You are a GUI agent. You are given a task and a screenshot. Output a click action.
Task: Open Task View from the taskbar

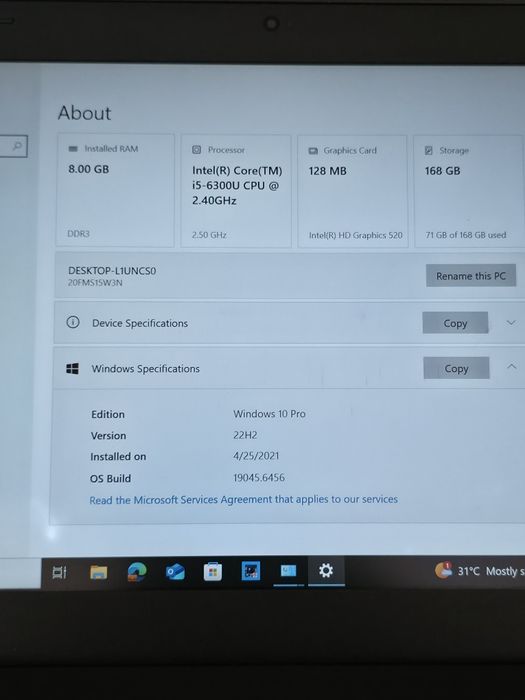coord(59,572)
